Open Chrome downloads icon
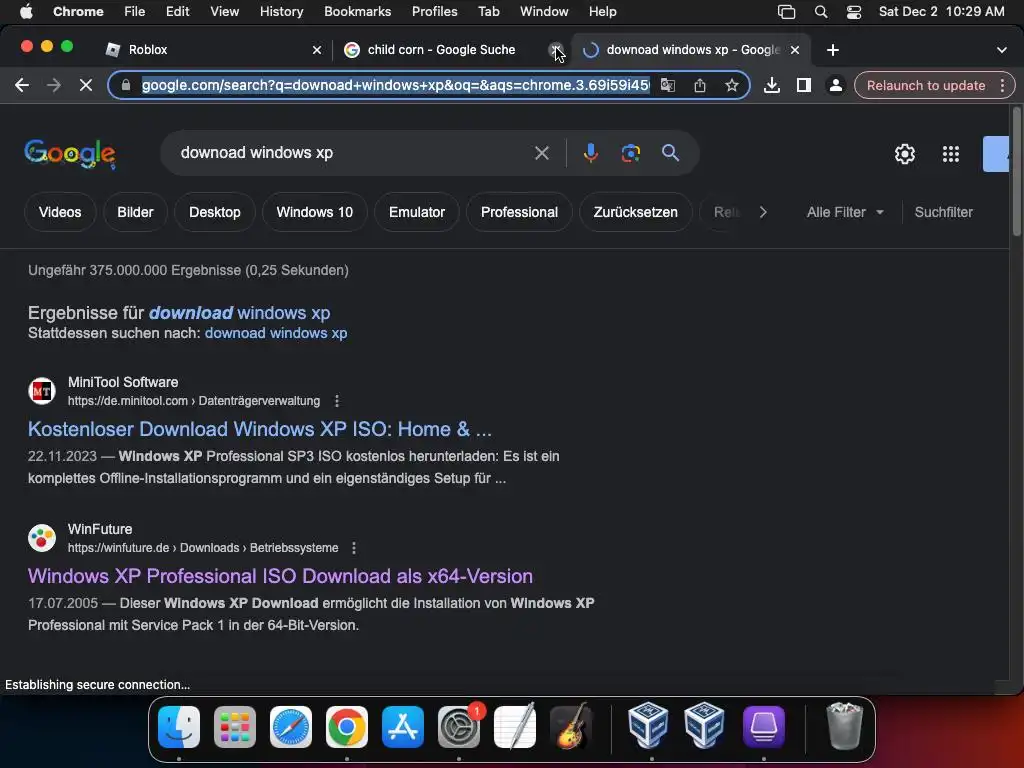The width and height of the screenshot is (1024, 768). tap(771, 86)
